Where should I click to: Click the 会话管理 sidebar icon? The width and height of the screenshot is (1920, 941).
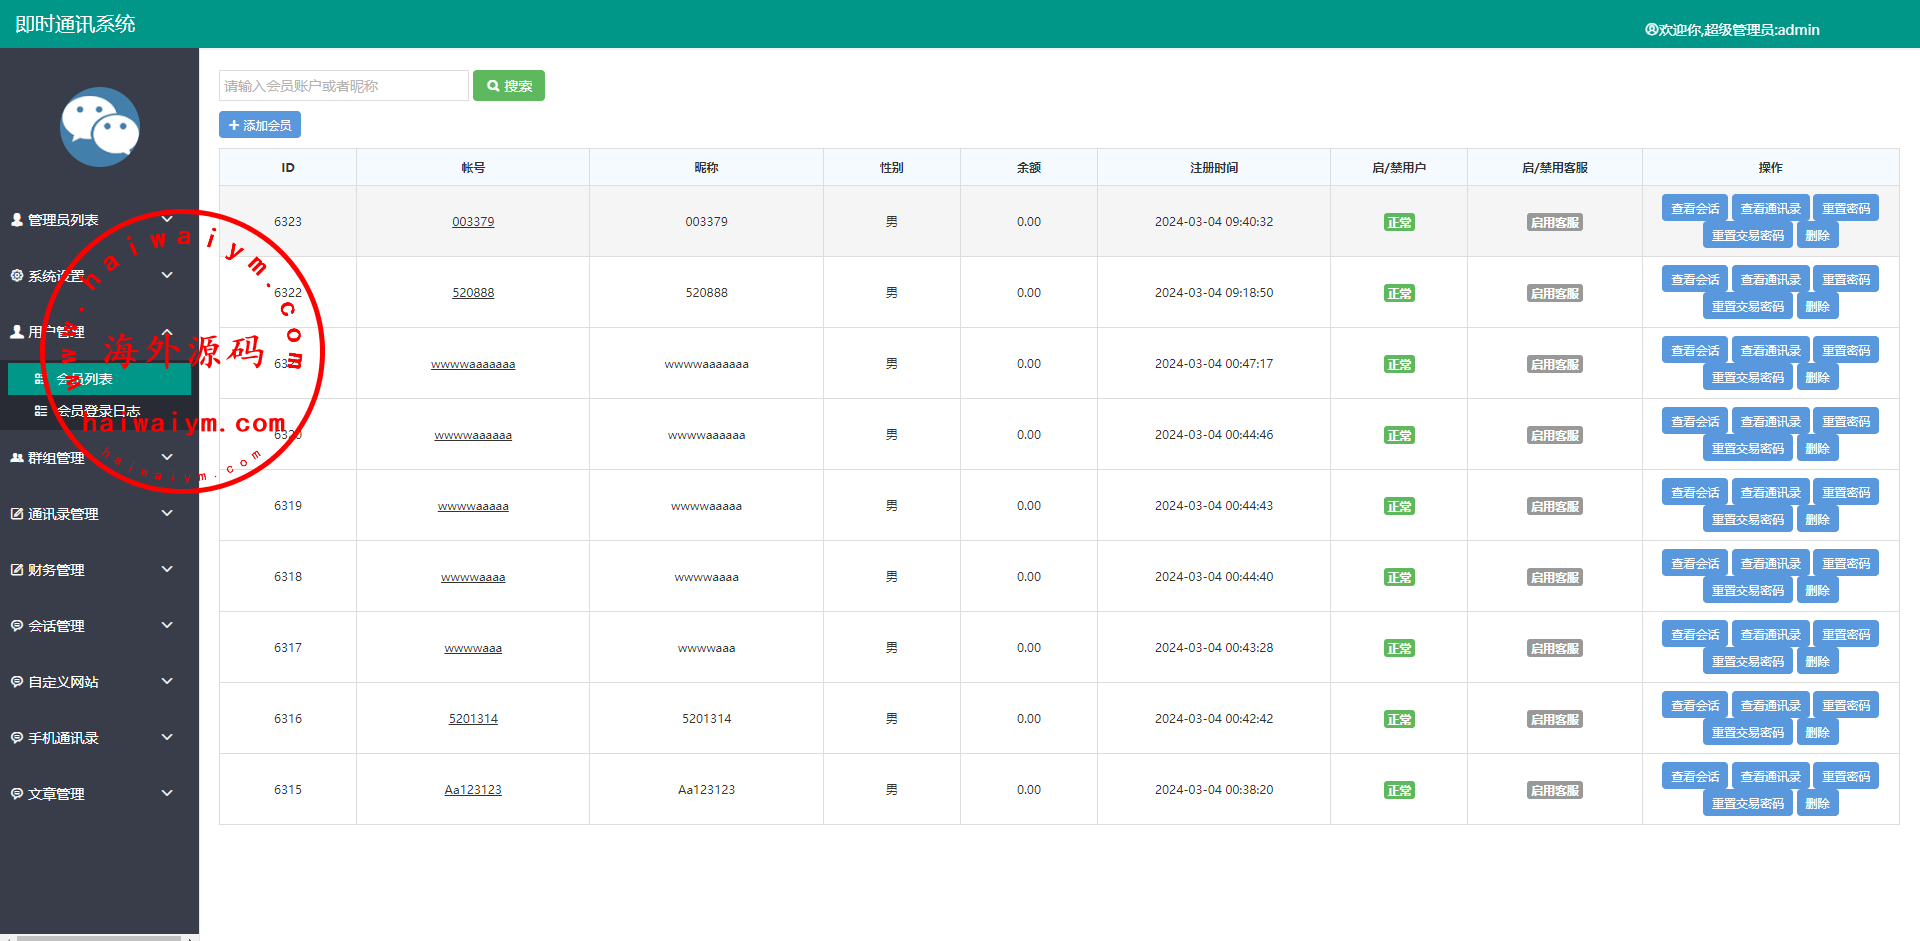pos(17,626)
